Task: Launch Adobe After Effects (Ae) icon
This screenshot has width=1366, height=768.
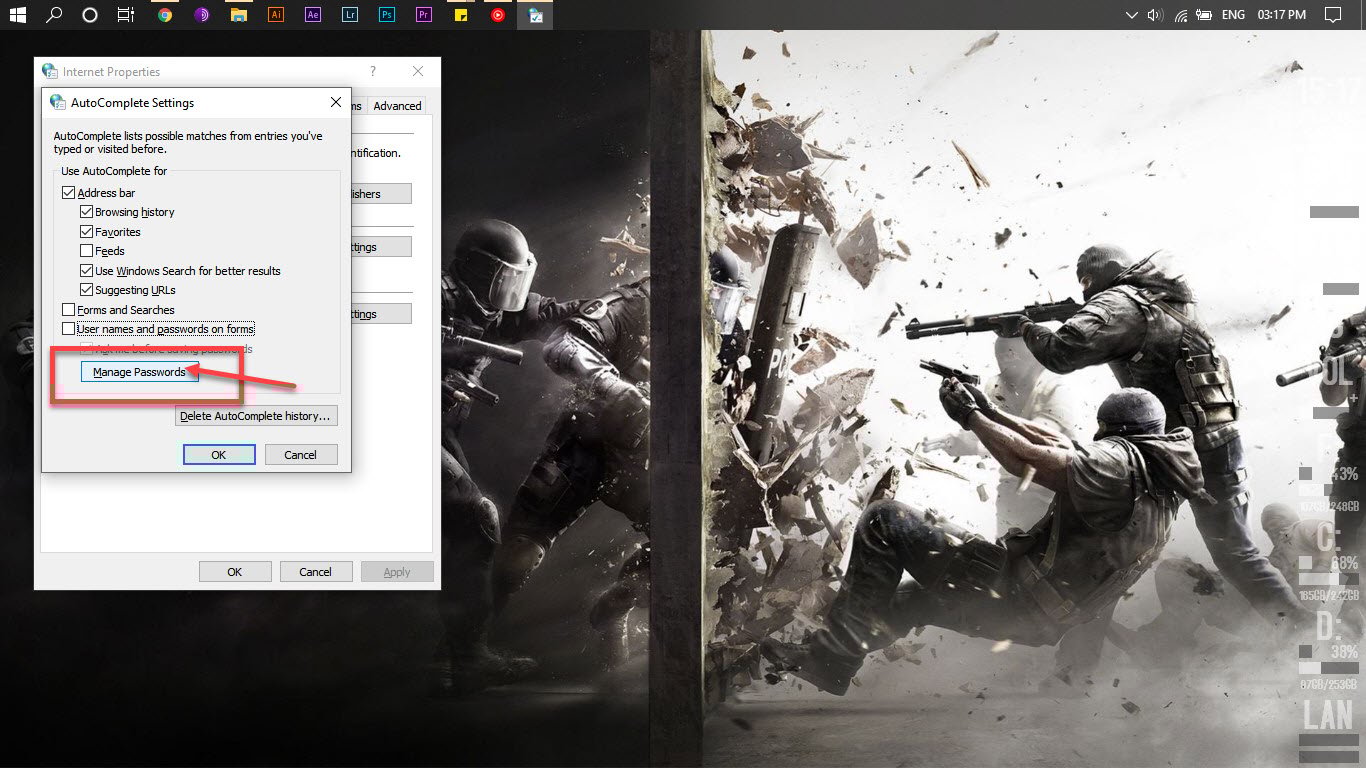Action: pos(313,15)
